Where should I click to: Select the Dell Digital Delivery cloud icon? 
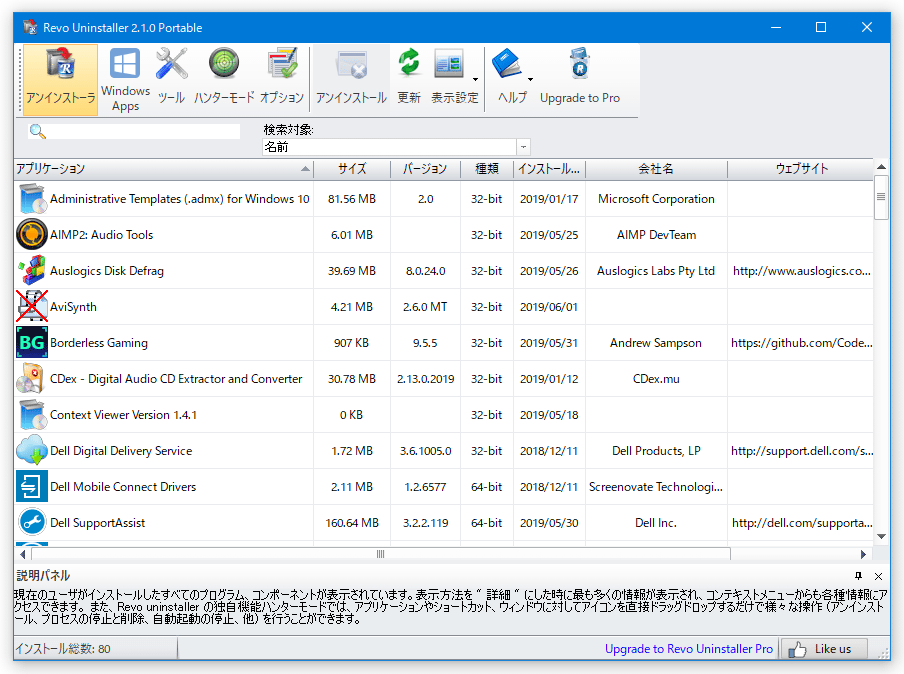32,451
